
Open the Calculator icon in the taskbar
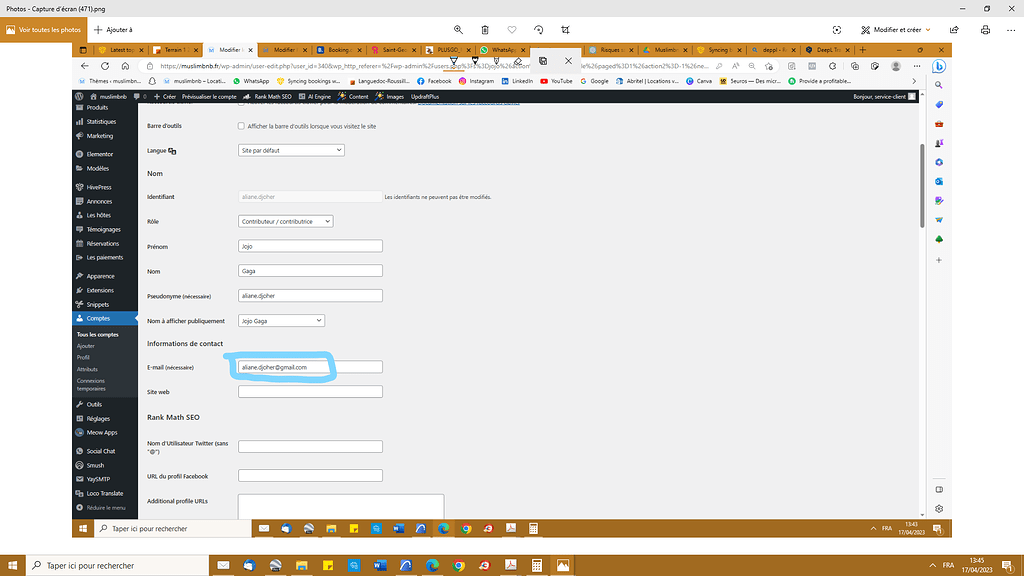click(537, 565)
